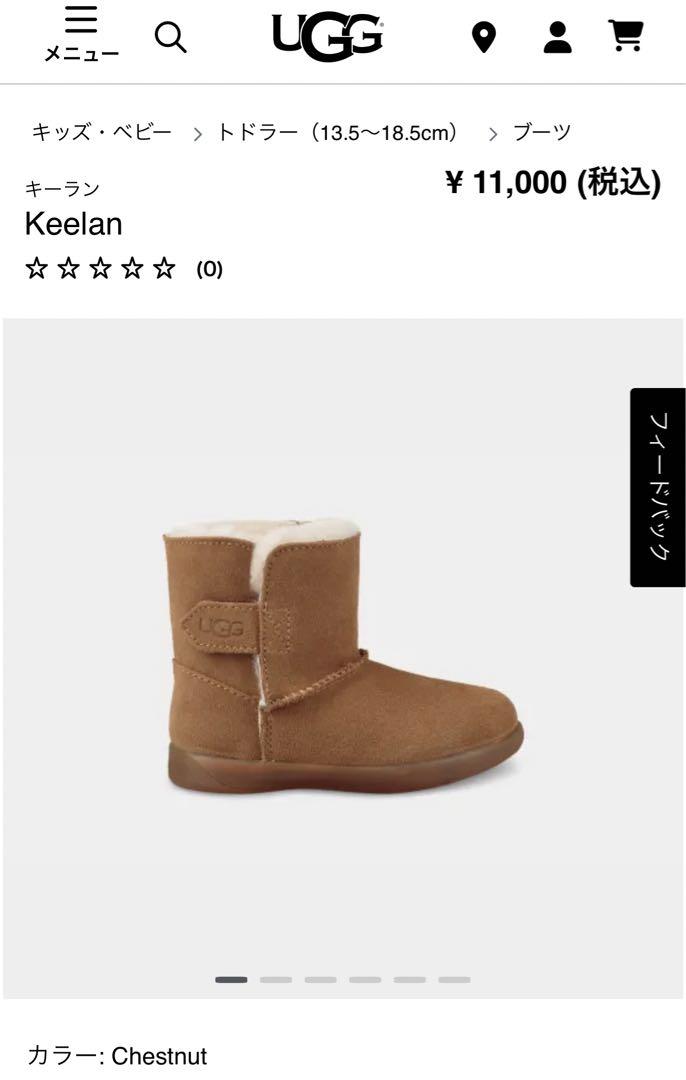This screenshot has height=1080, width=686.
Task: Select the first carousel image indicator
Action: 231,979
